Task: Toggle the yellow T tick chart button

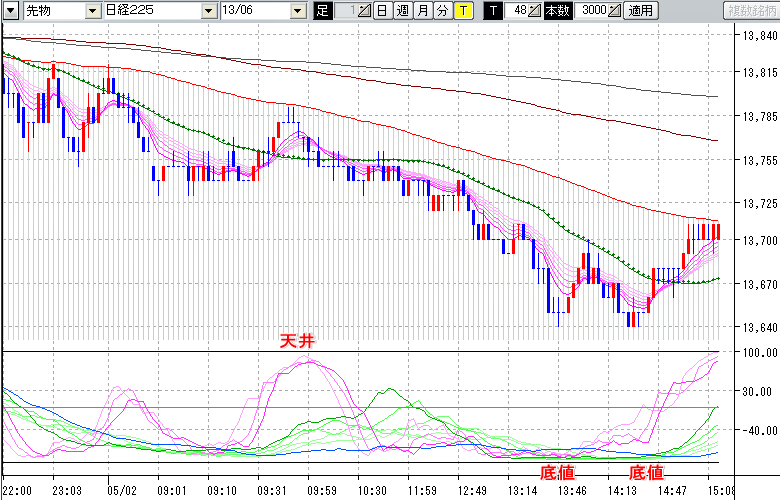Action: tap(463, 11)
